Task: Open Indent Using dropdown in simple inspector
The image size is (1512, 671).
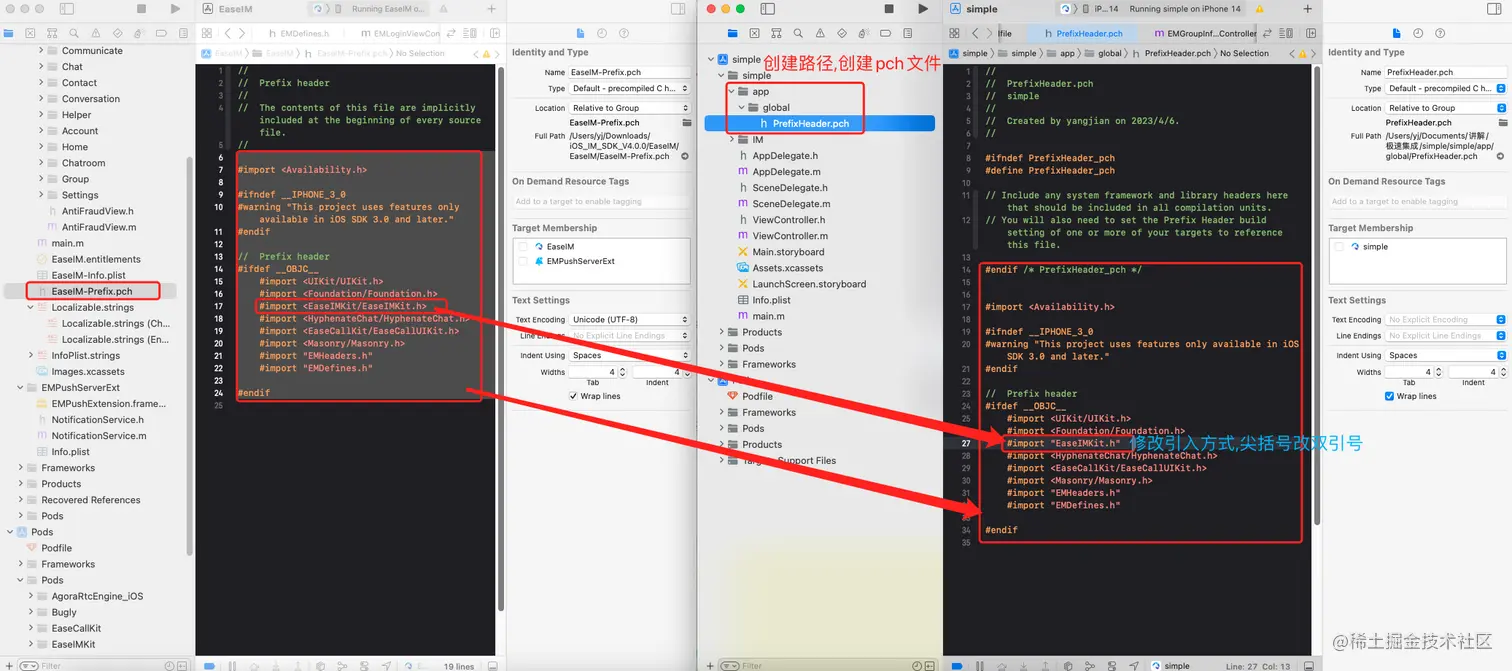Action: (1445, 355)
